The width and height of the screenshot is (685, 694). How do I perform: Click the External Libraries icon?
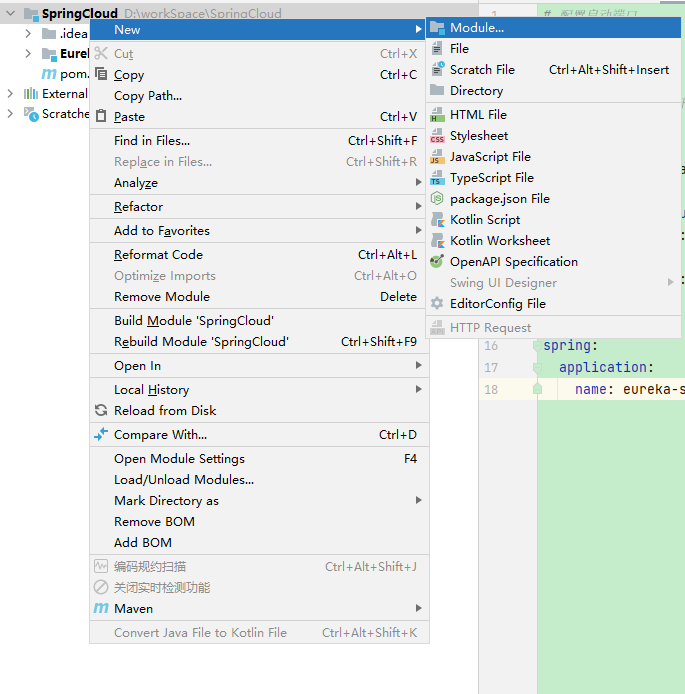[31, 93]
